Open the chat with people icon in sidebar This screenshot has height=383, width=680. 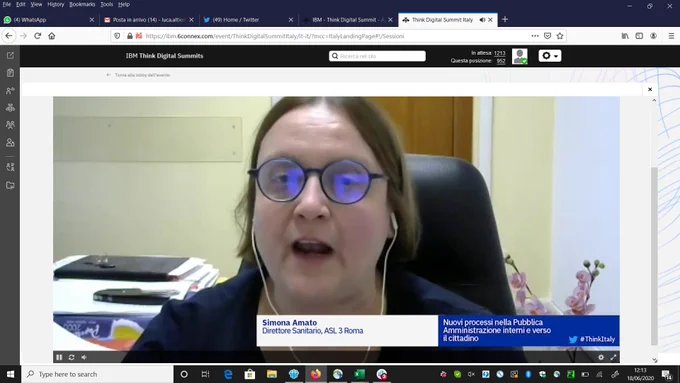[x=10, y=167]
